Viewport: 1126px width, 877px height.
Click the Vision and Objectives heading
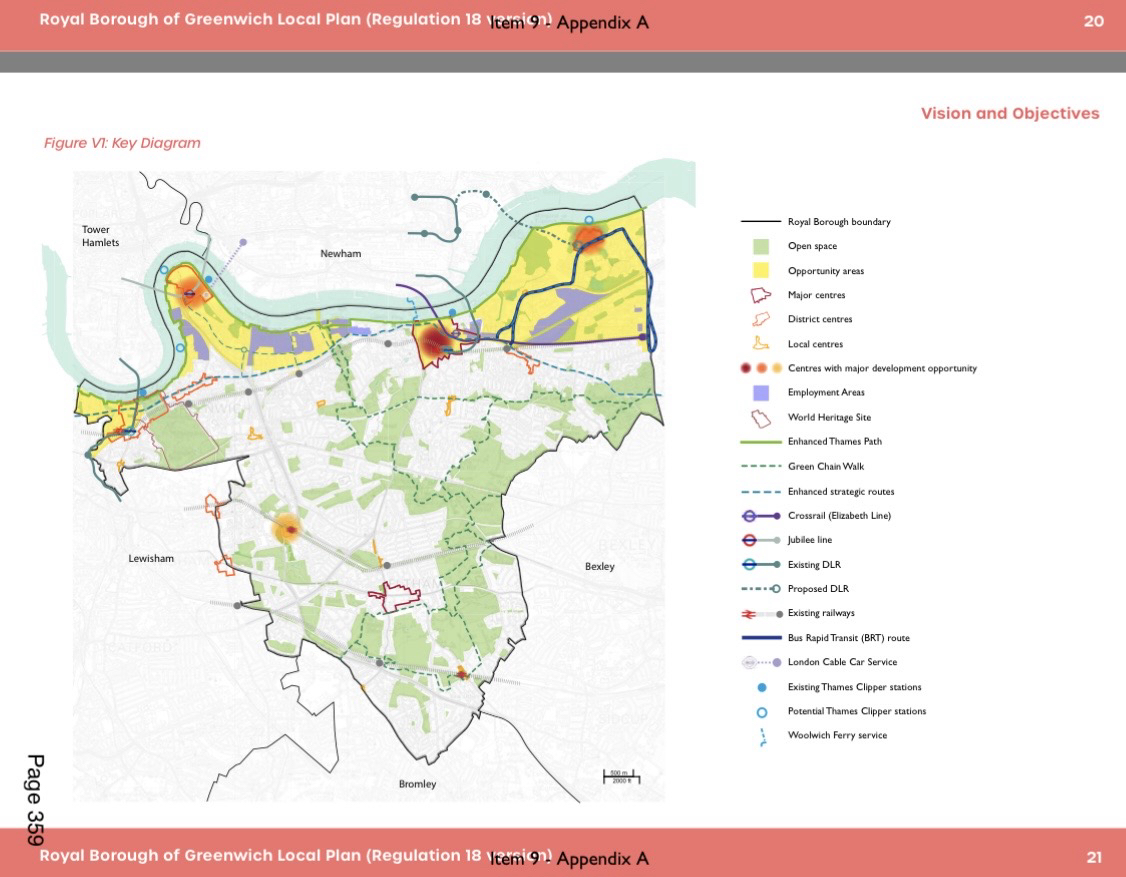pyautogui.click(x=1009, y=114)
